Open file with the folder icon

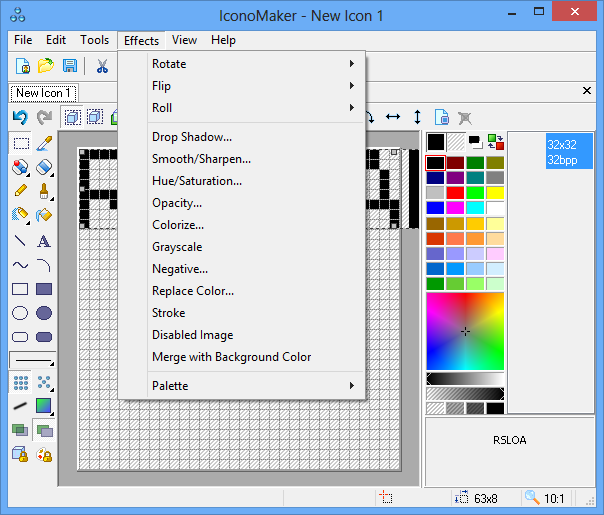46,66
